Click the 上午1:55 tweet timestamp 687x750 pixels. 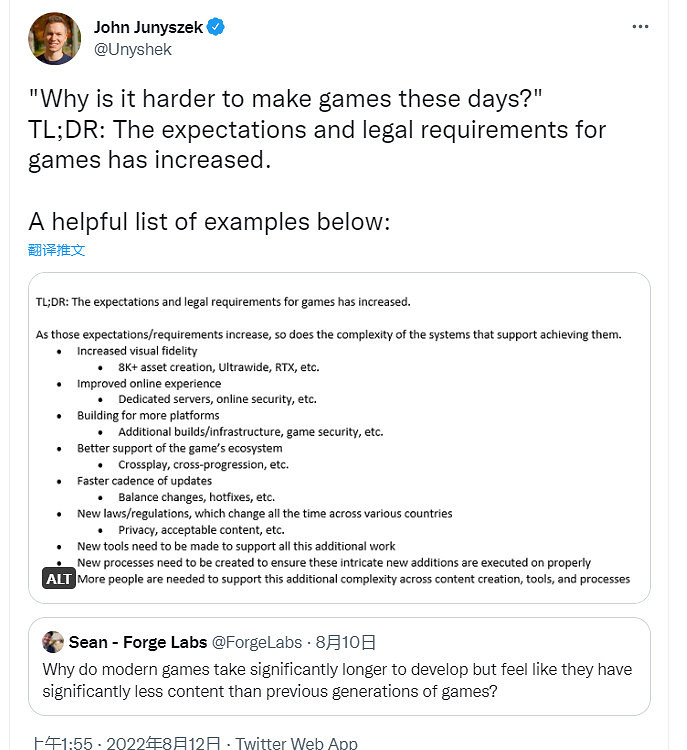click(x=62, y=744)
